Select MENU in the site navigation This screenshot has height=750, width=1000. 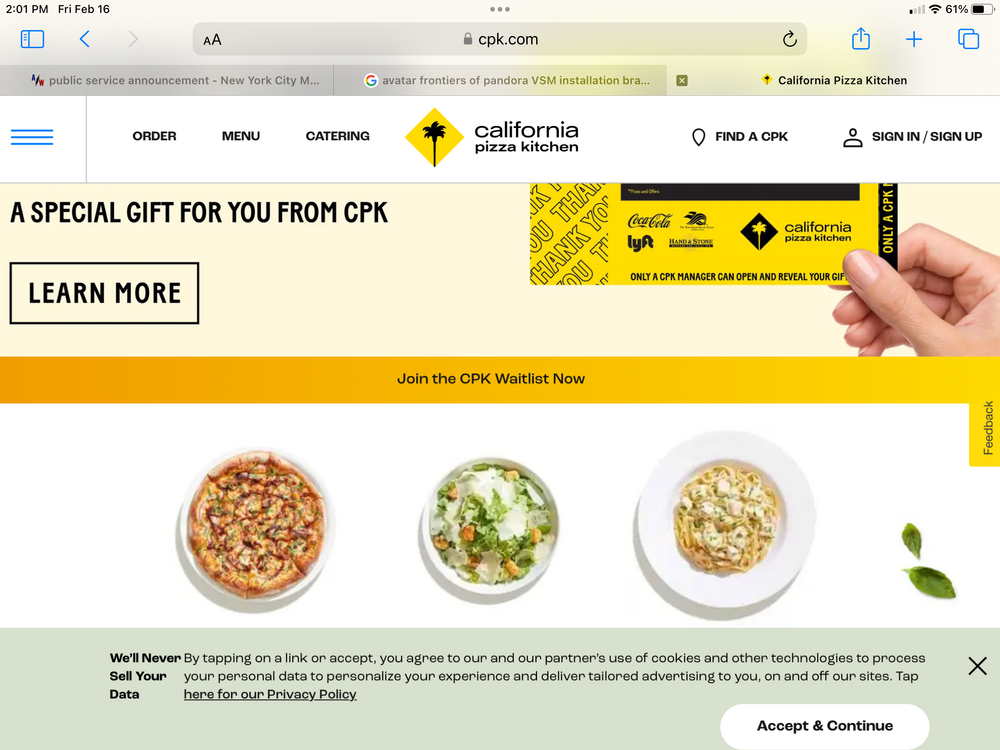(241, 136)
